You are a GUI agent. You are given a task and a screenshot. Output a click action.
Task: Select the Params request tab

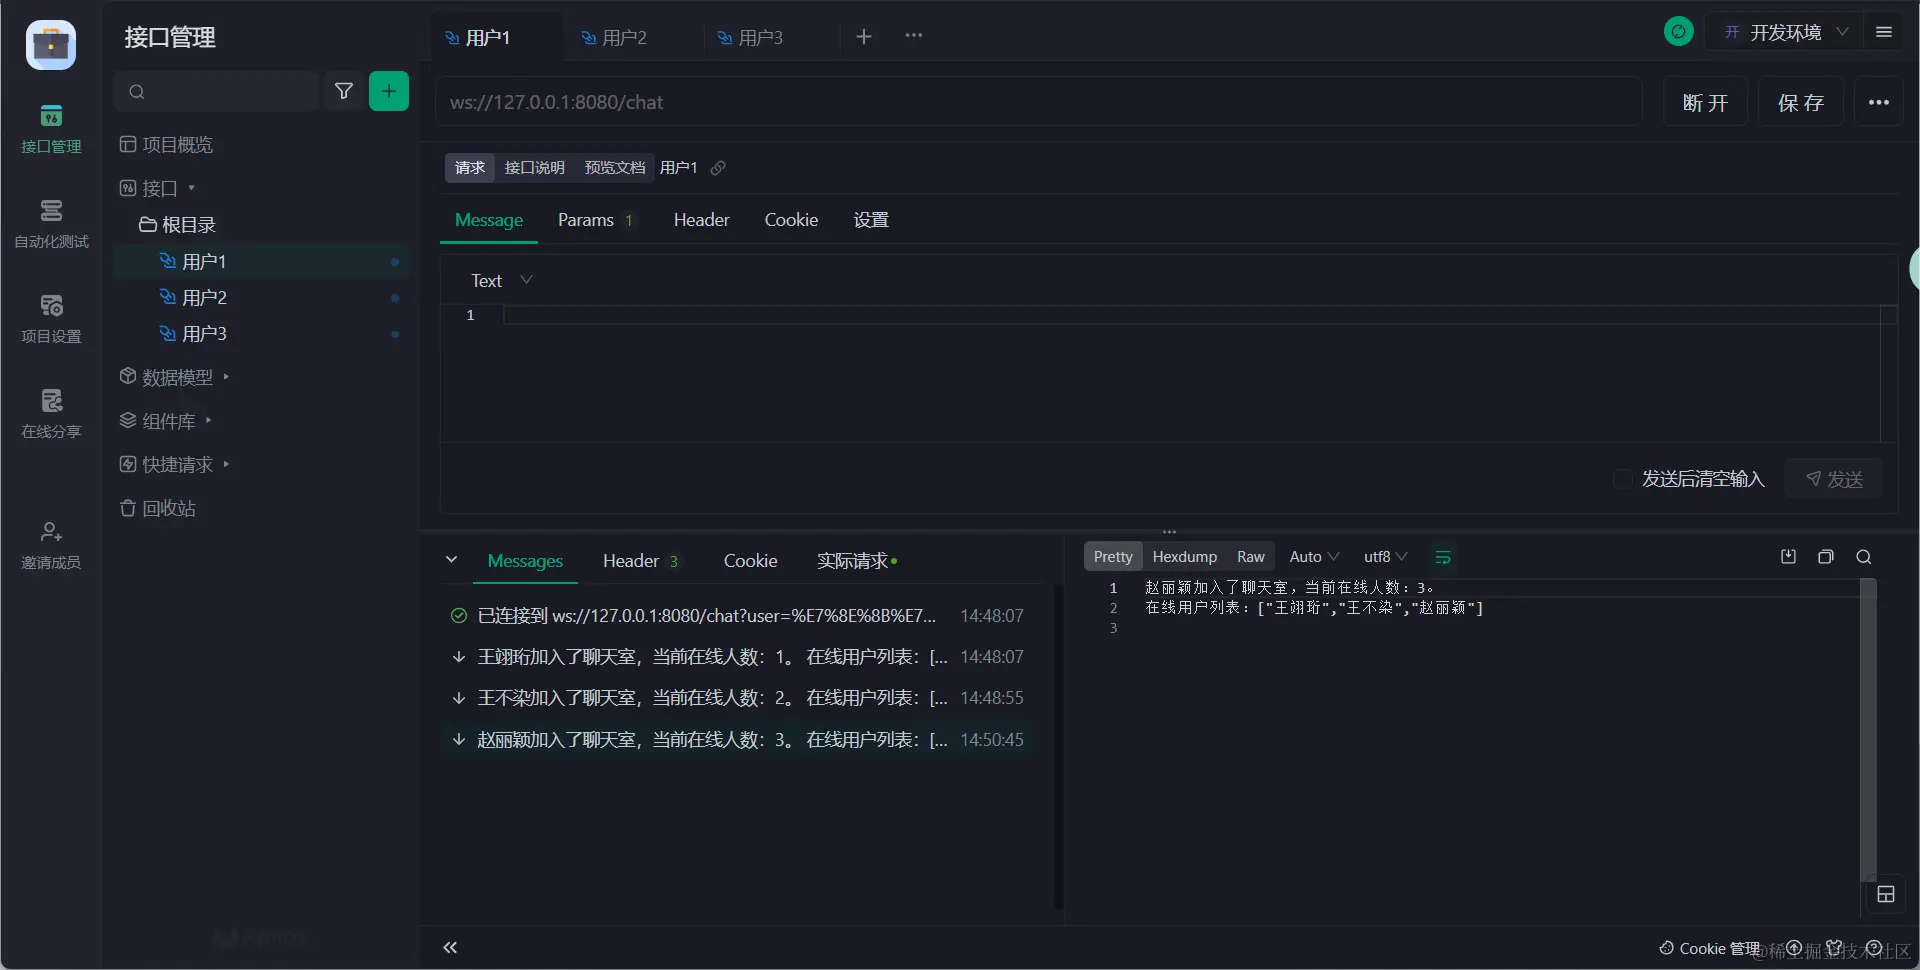(x=595, y=220)
